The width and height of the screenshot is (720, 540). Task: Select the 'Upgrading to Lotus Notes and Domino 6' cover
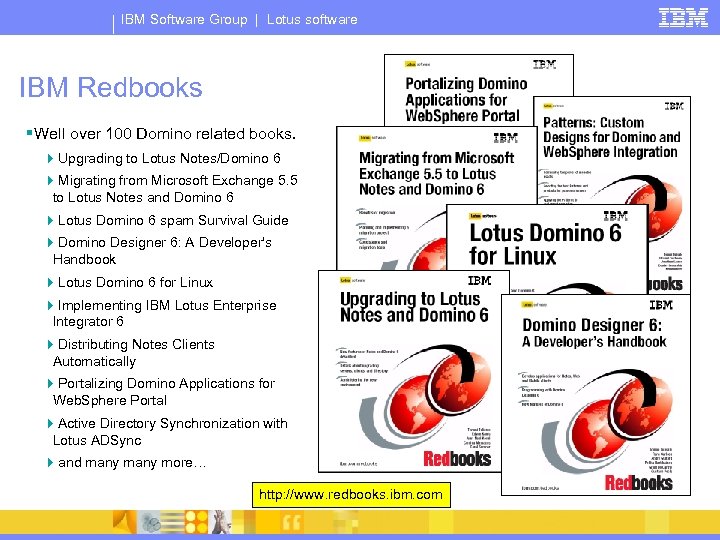(413, 371)
